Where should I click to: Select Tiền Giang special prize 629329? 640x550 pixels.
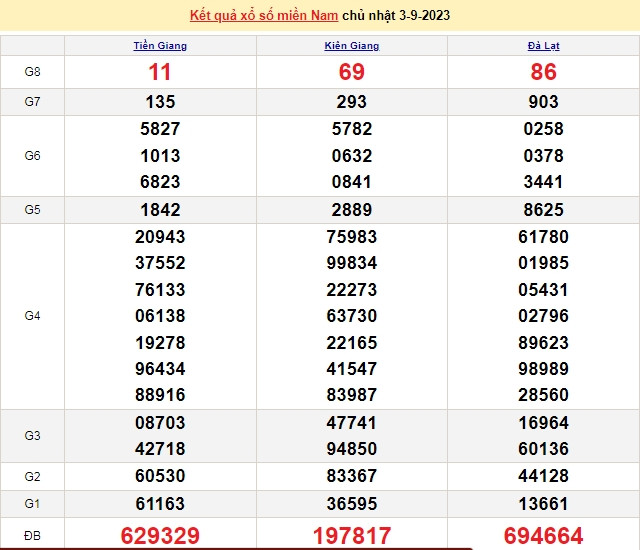(x=160, y=535)
